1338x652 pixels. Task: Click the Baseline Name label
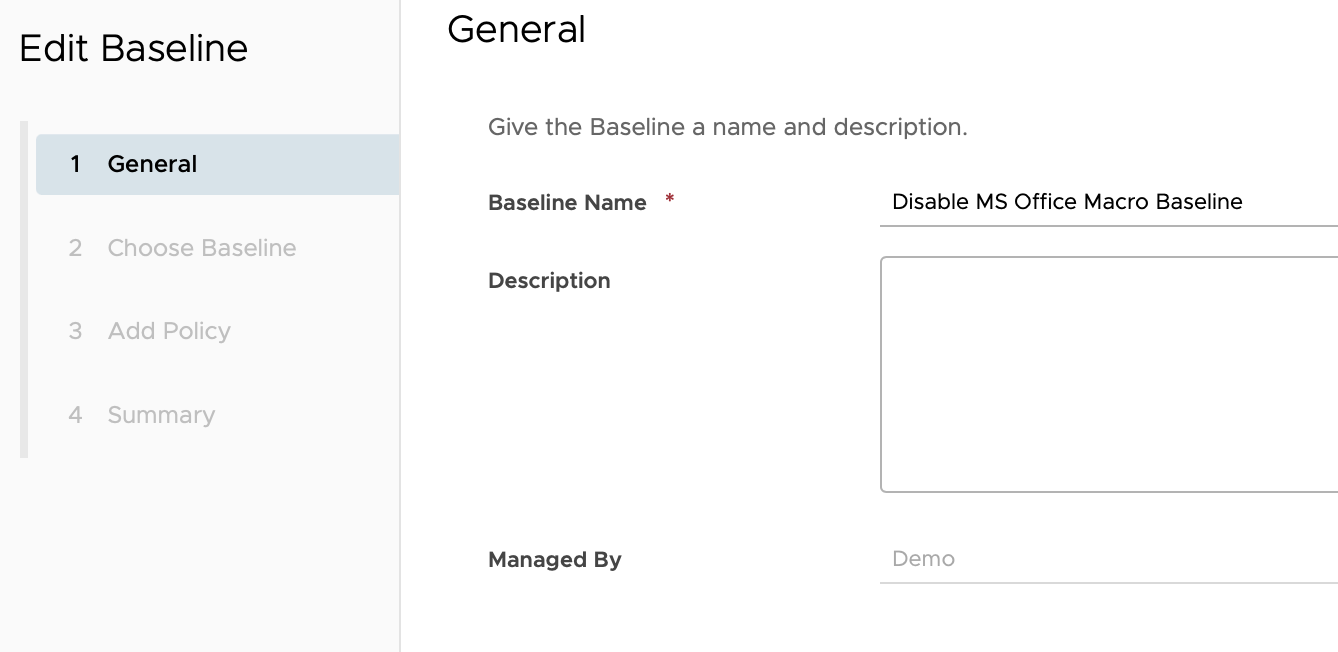click(x=567, y=203)
